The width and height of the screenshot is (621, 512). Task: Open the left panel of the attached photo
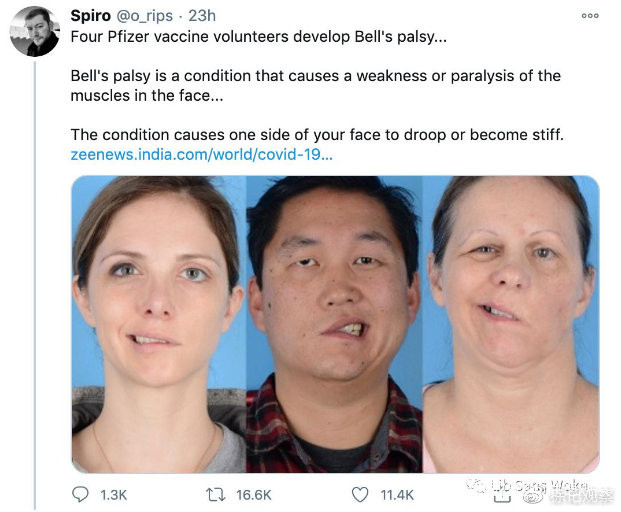point(159,324)
